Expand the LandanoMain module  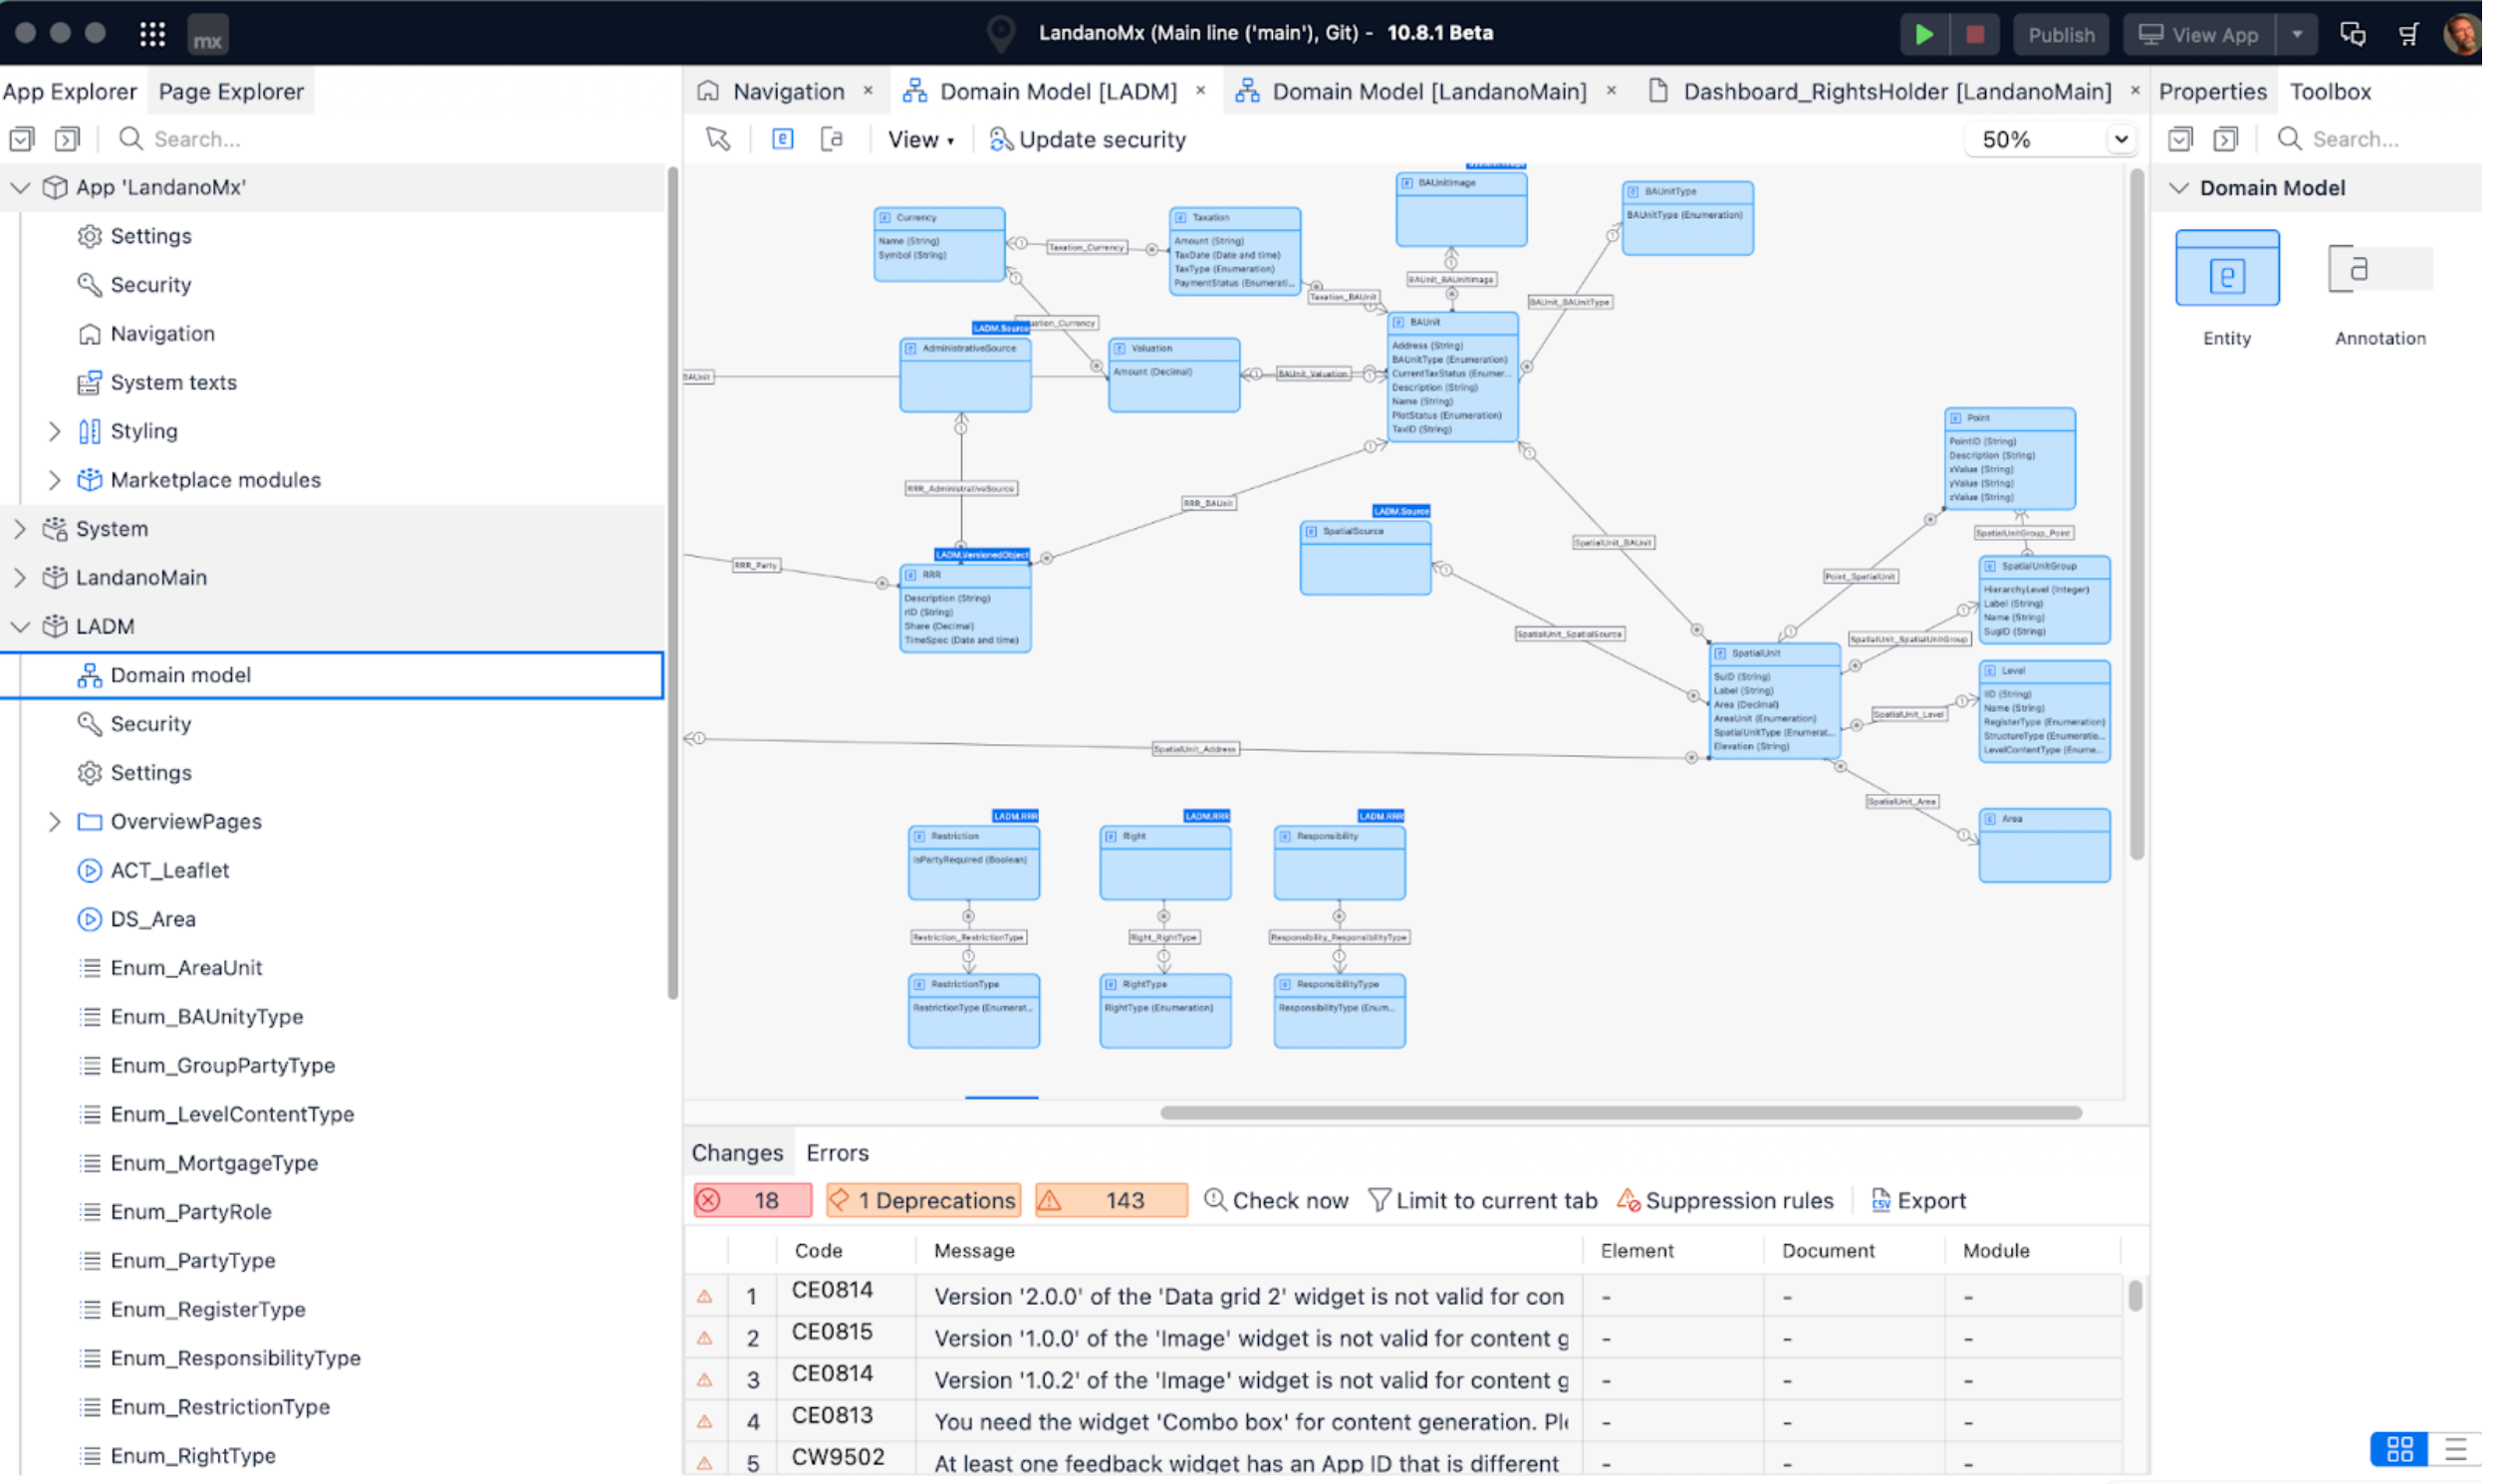point(20,577)
